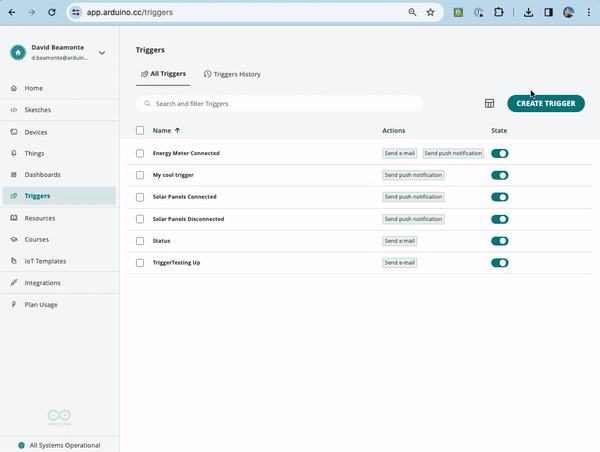Select the Energy Meter Connected checkbox

140,153
